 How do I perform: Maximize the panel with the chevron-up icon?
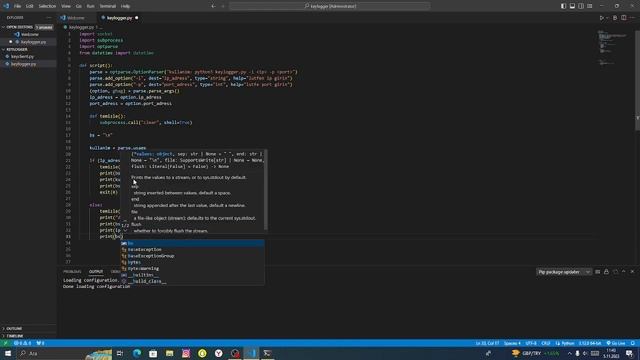624,272
